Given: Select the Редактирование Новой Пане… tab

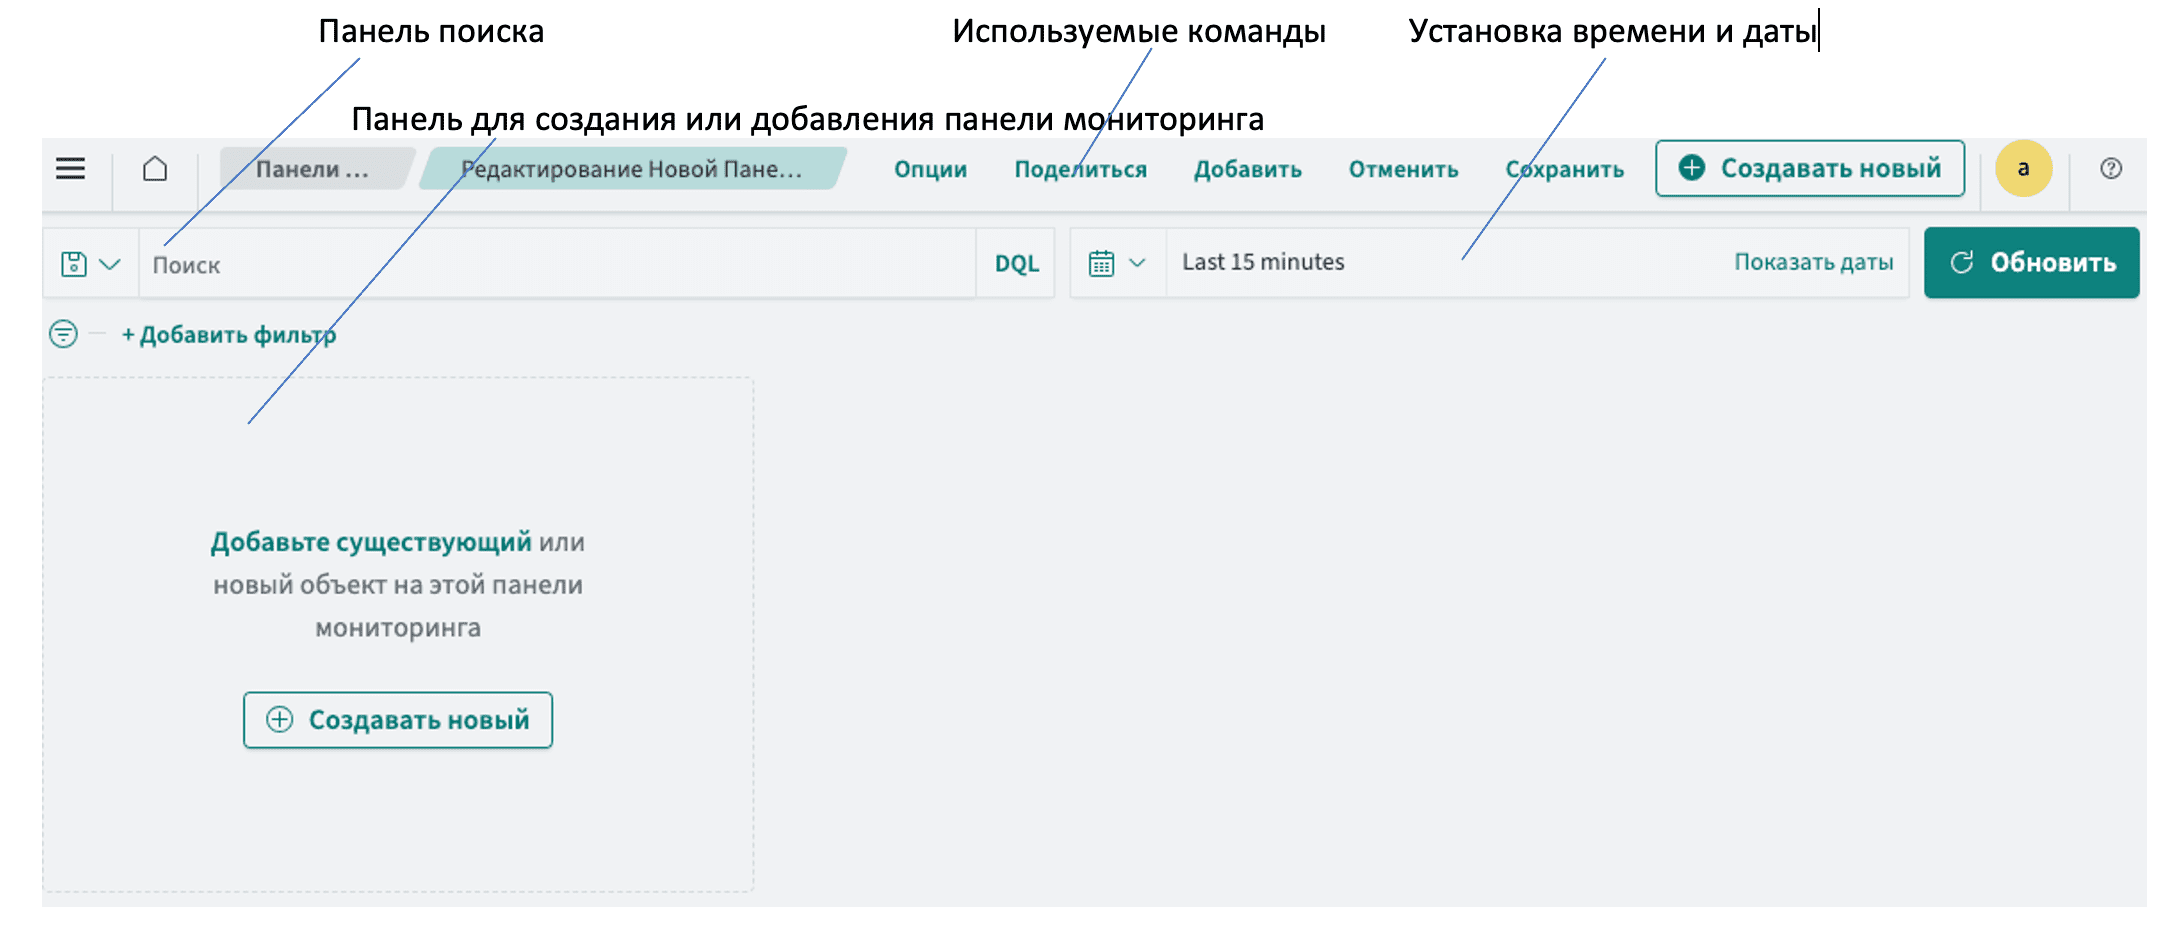Looking at the screenshot, I should pyautogui.click(x=632, y=169).
